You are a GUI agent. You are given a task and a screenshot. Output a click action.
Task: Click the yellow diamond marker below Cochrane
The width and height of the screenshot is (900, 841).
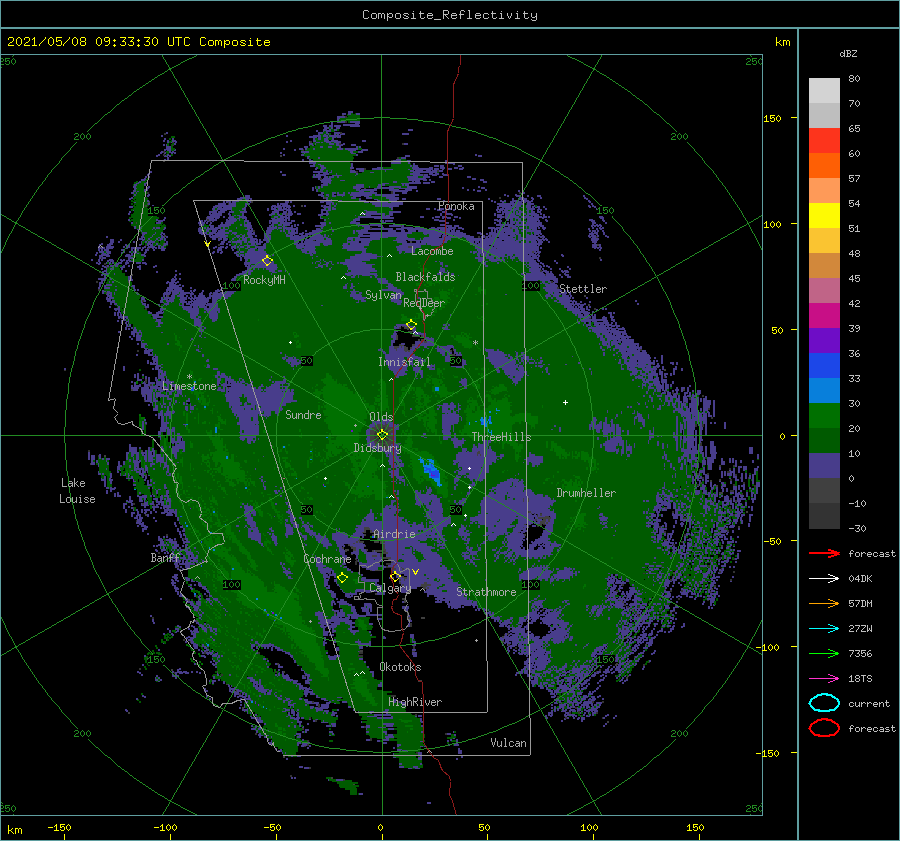tap(342, 578)
